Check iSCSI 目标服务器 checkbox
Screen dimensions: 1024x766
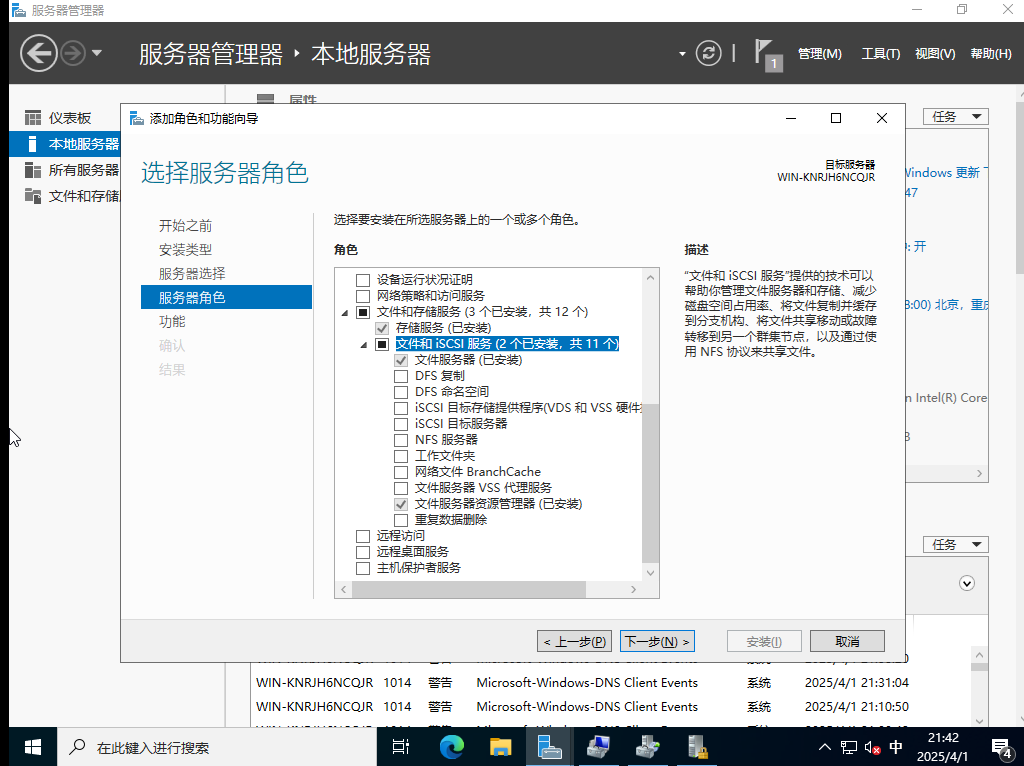tap(401, 424)
